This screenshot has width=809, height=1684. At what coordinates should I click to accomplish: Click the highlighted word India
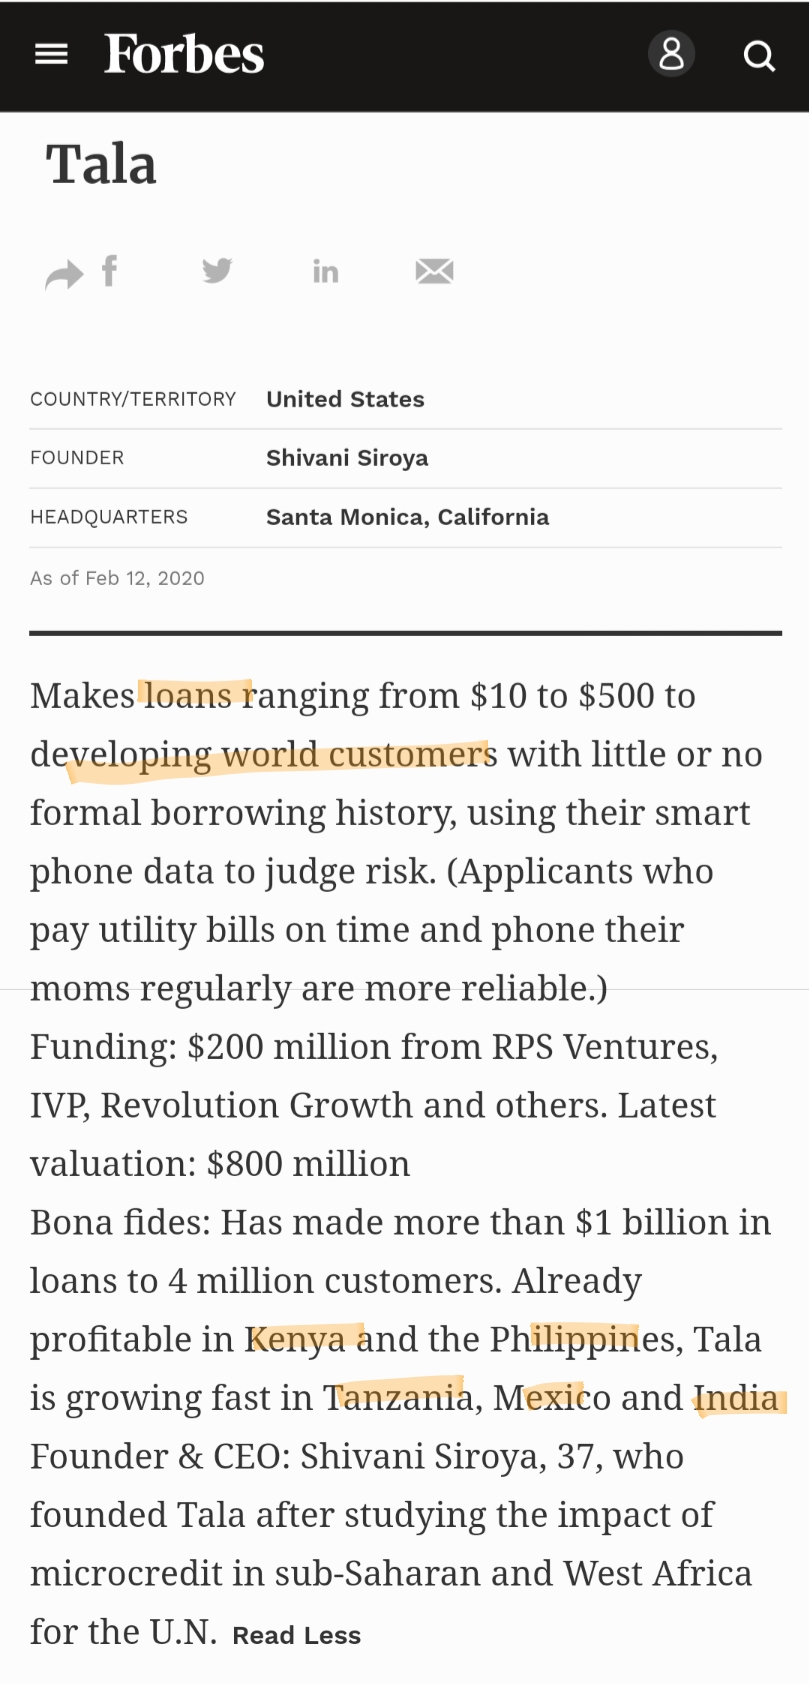(736, 1398)
